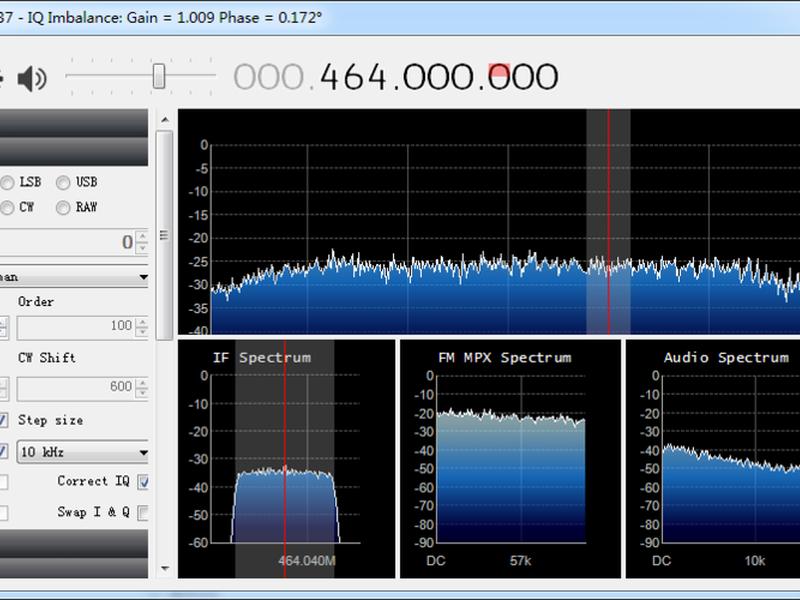Increment the 0 value field's up arrow
800x600 pixels.
coord(142,236)
